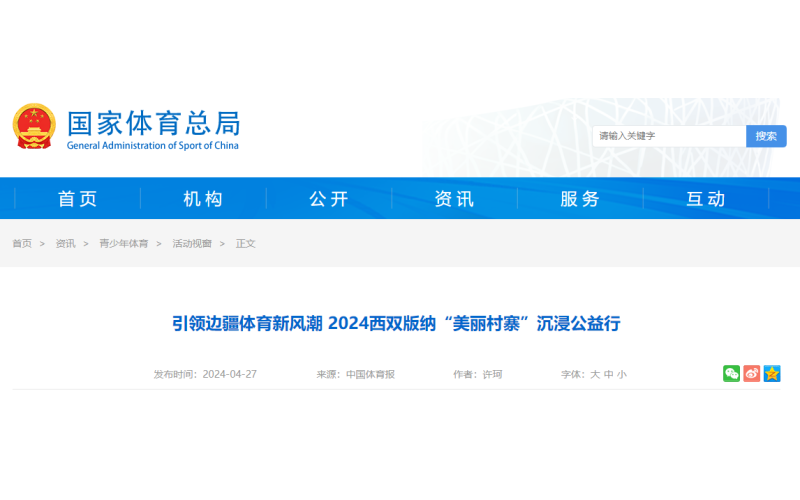Go to 青少年体育 in the breadcrumb
Viewport: 800px width, 500px height.
click(123, 243)
